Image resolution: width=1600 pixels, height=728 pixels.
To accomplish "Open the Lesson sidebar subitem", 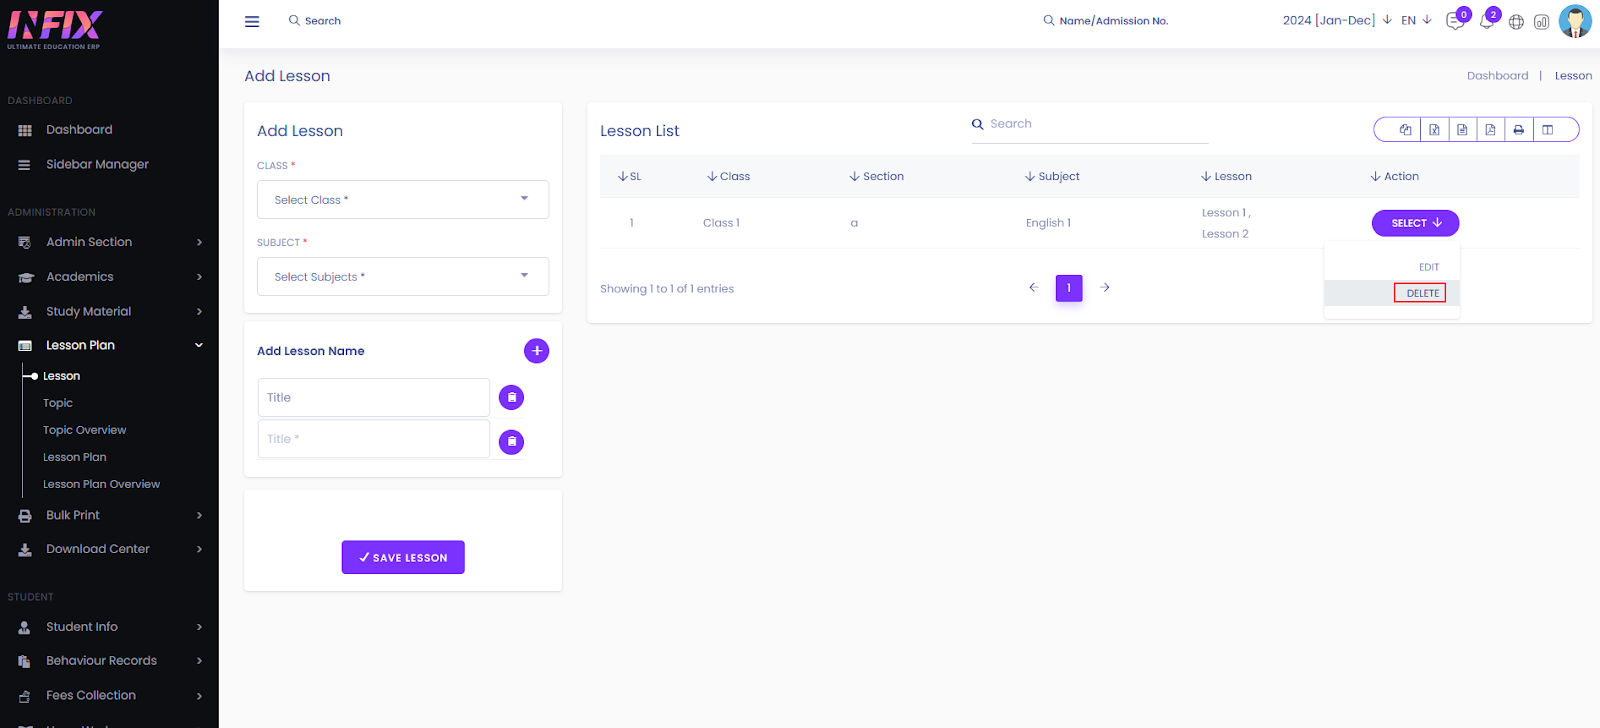I will pyautogui.click(x=61, y=376).
